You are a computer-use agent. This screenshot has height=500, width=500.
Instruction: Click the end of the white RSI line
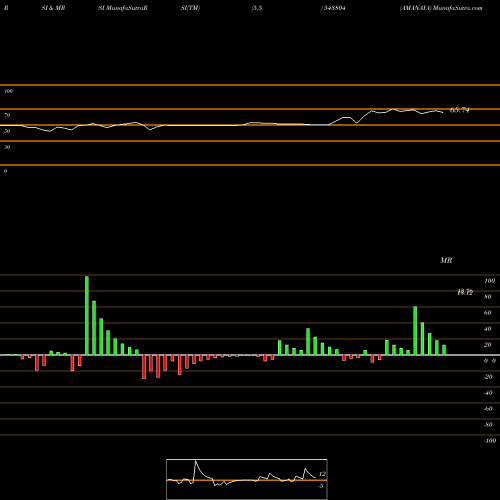(443, 112)
